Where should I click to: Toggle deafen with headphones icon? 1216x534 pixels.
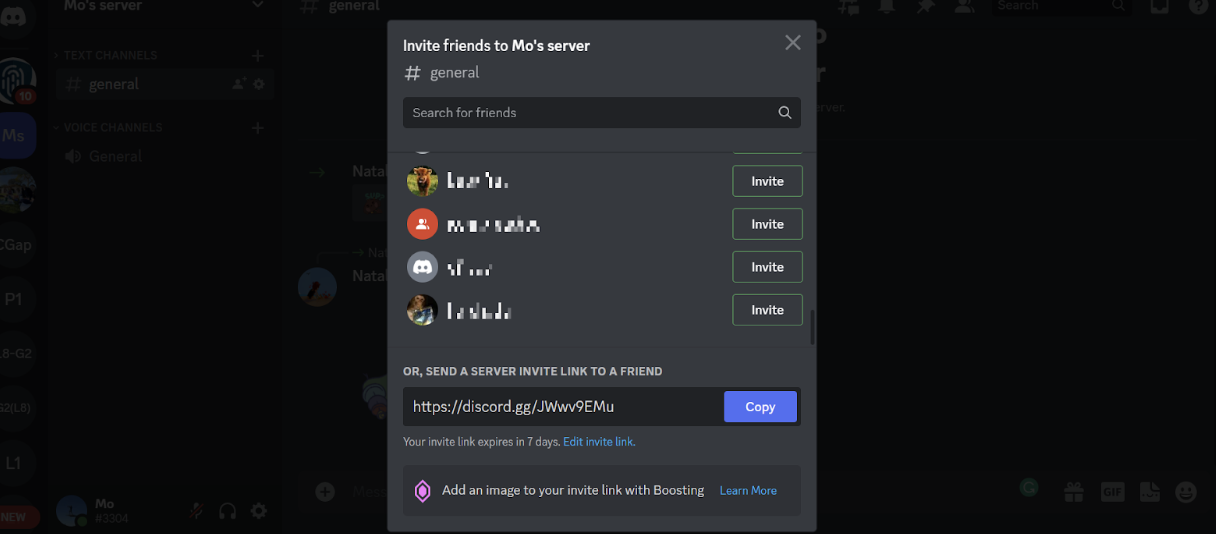(x=228, y=511)
